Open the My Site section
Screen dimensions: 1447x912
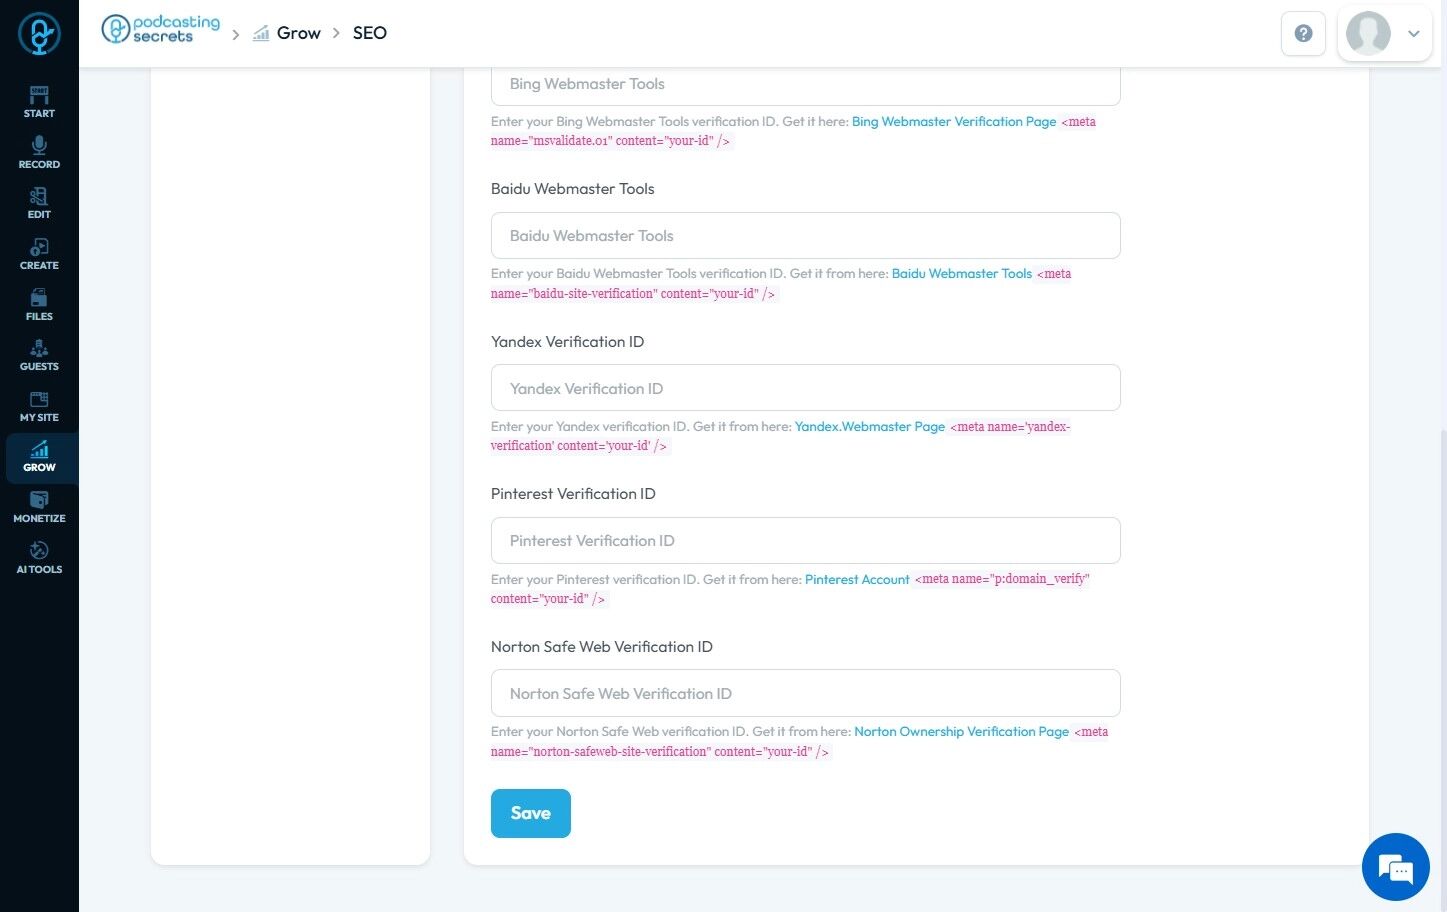(x=39, y=406)
